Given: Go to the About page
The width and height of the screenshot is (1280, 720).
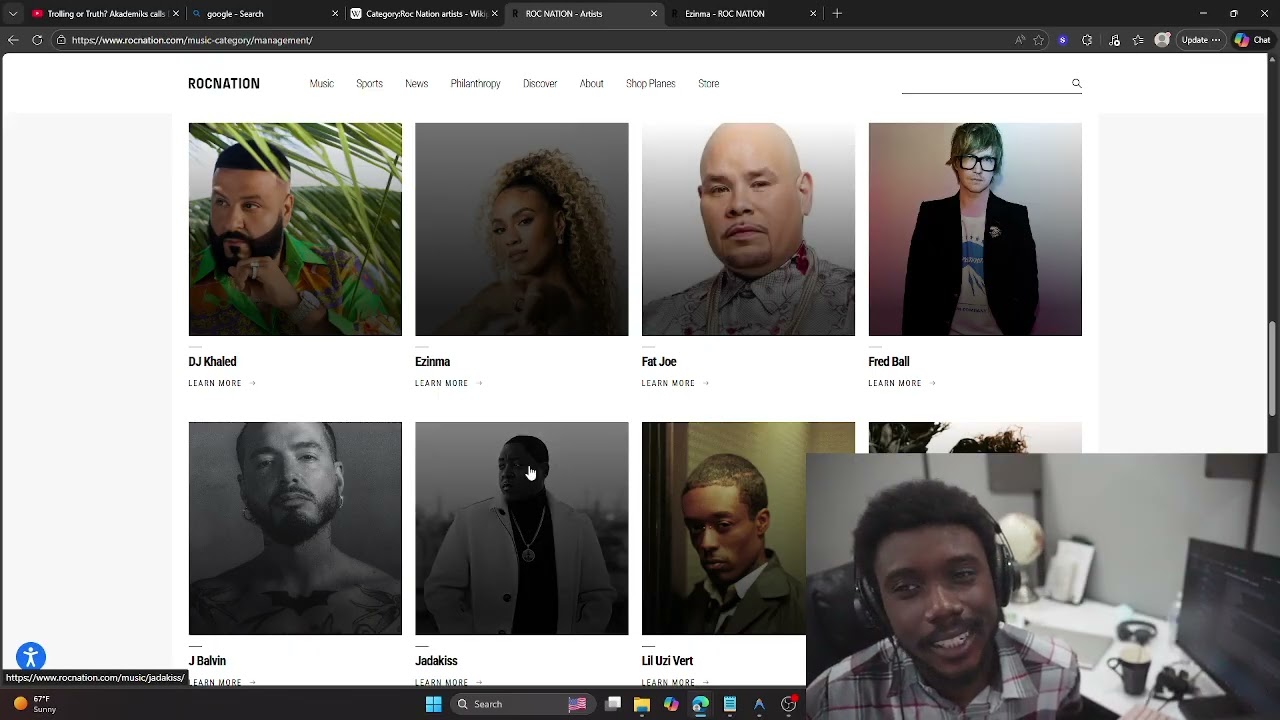Looking at the screenshot, I should click(591, 84).
